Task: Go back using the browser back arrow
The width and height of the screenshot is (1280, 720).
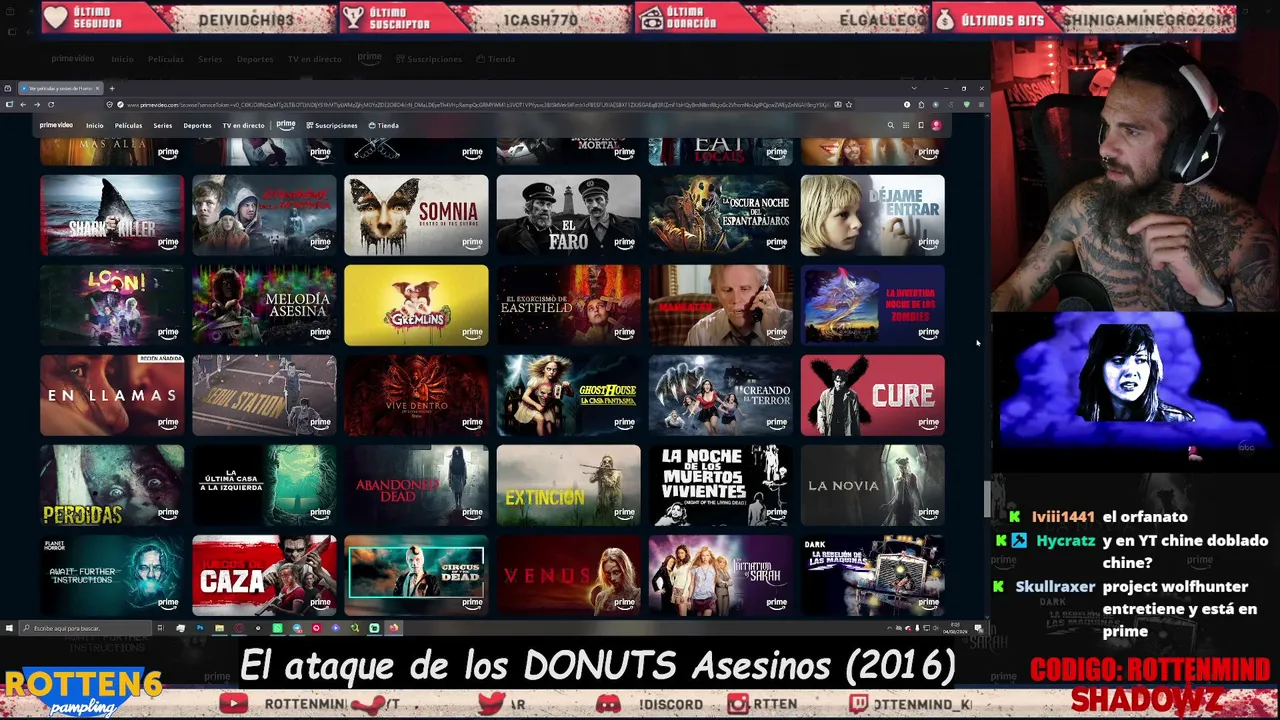Action: 22,104
